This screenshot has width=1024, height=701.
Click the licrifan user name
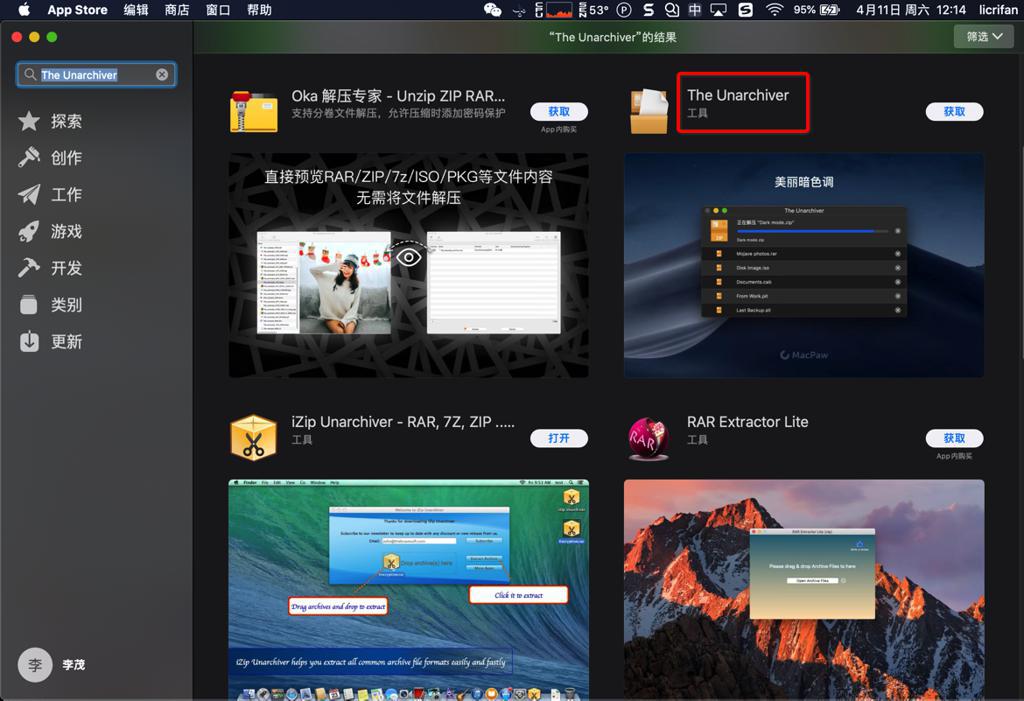[998, 10]
